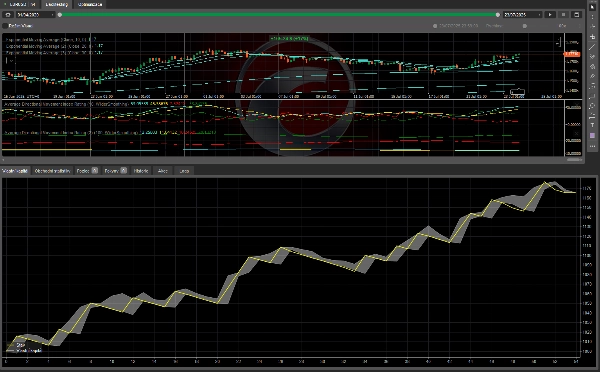This screenshot has width=600, height=372.
Task: Click the Vlastní kapitál legend entry
Action: coord(24,350)
